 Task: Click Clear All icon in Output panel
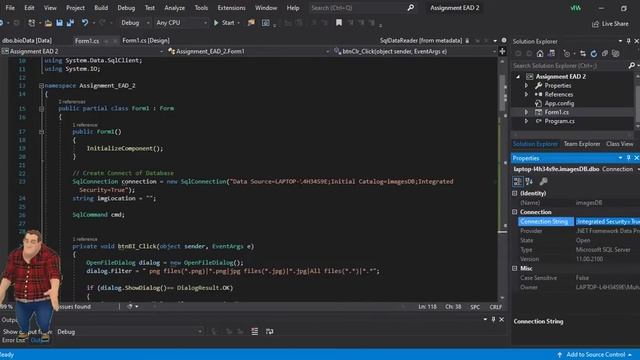point(254,331)
